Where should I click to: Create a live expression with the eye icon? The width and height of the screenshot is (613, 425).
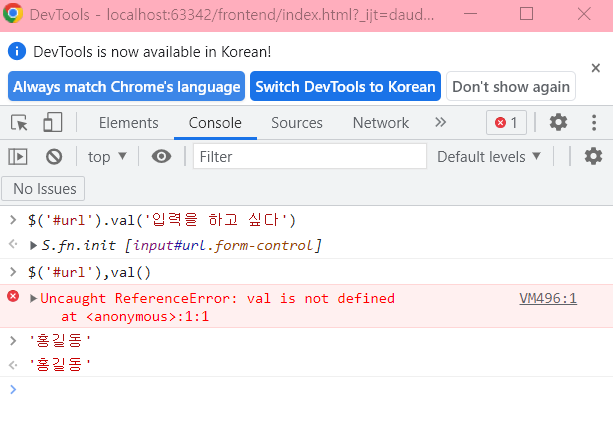161,156
